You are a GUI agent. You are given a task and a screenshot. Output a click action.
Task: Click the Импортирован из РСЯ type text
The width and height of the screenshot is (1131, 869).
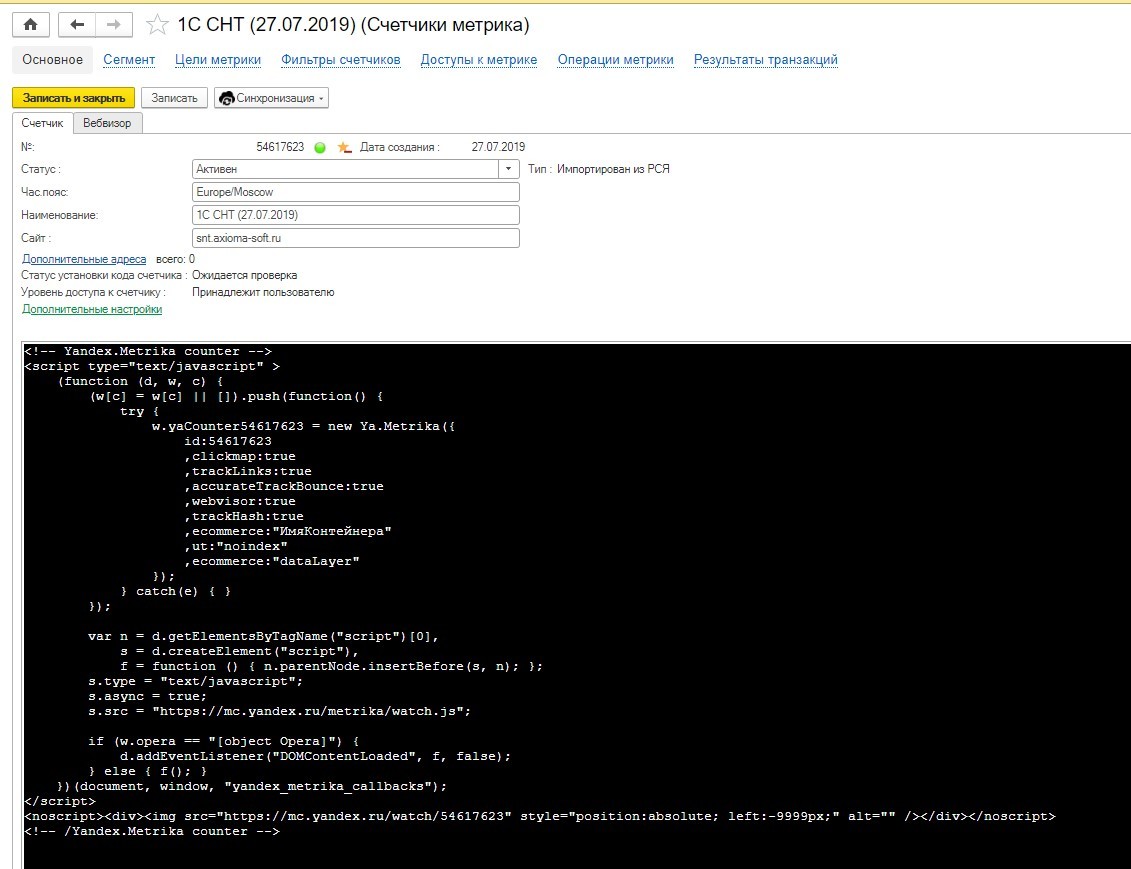coord(613,169)
